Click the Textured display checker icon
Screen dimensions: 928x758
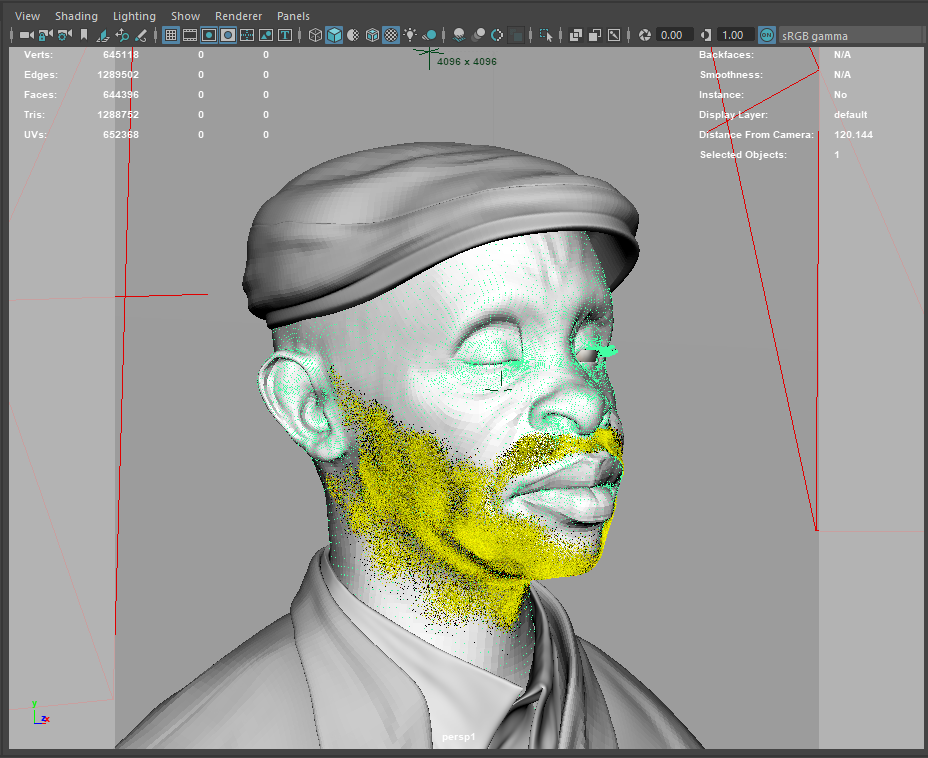[x=391, y=36]
